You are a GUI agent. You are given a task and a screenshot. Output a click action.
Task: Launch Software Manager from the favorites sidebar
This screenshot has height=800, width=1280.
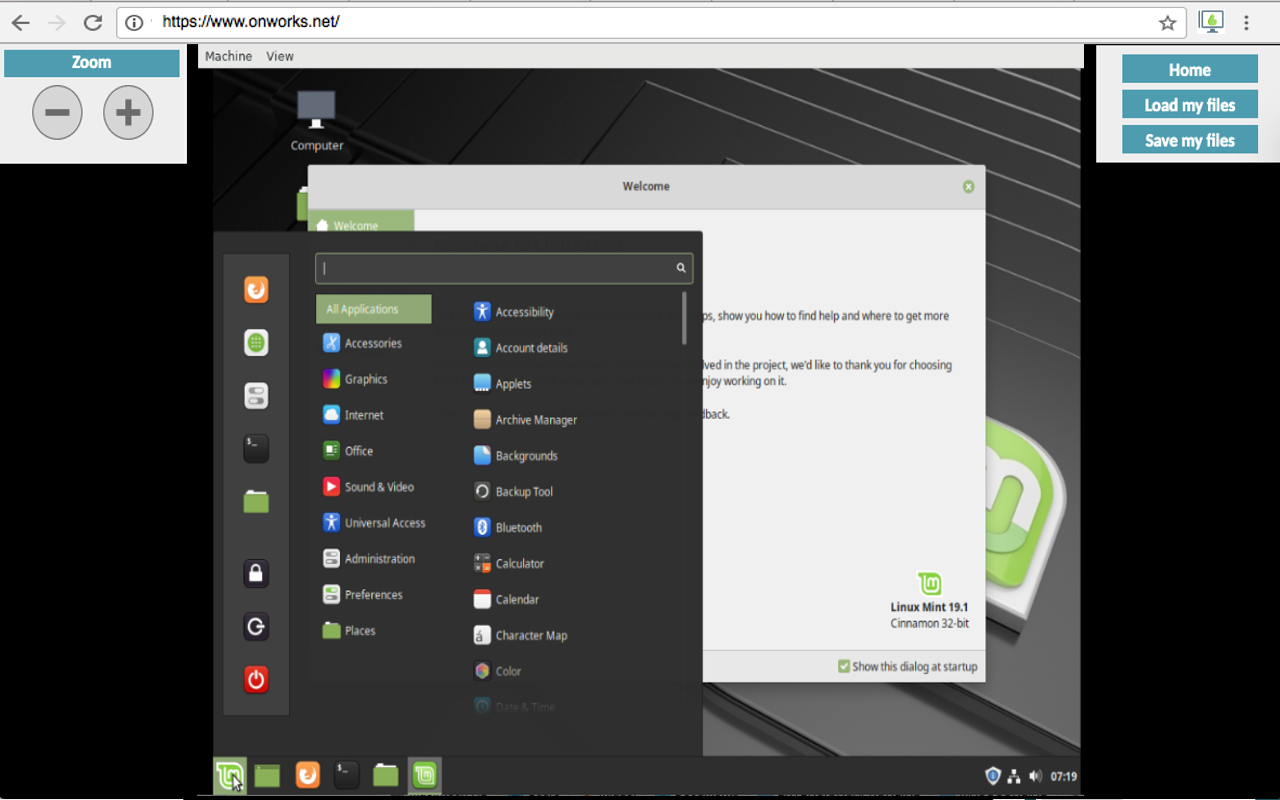tap(256, 343)
